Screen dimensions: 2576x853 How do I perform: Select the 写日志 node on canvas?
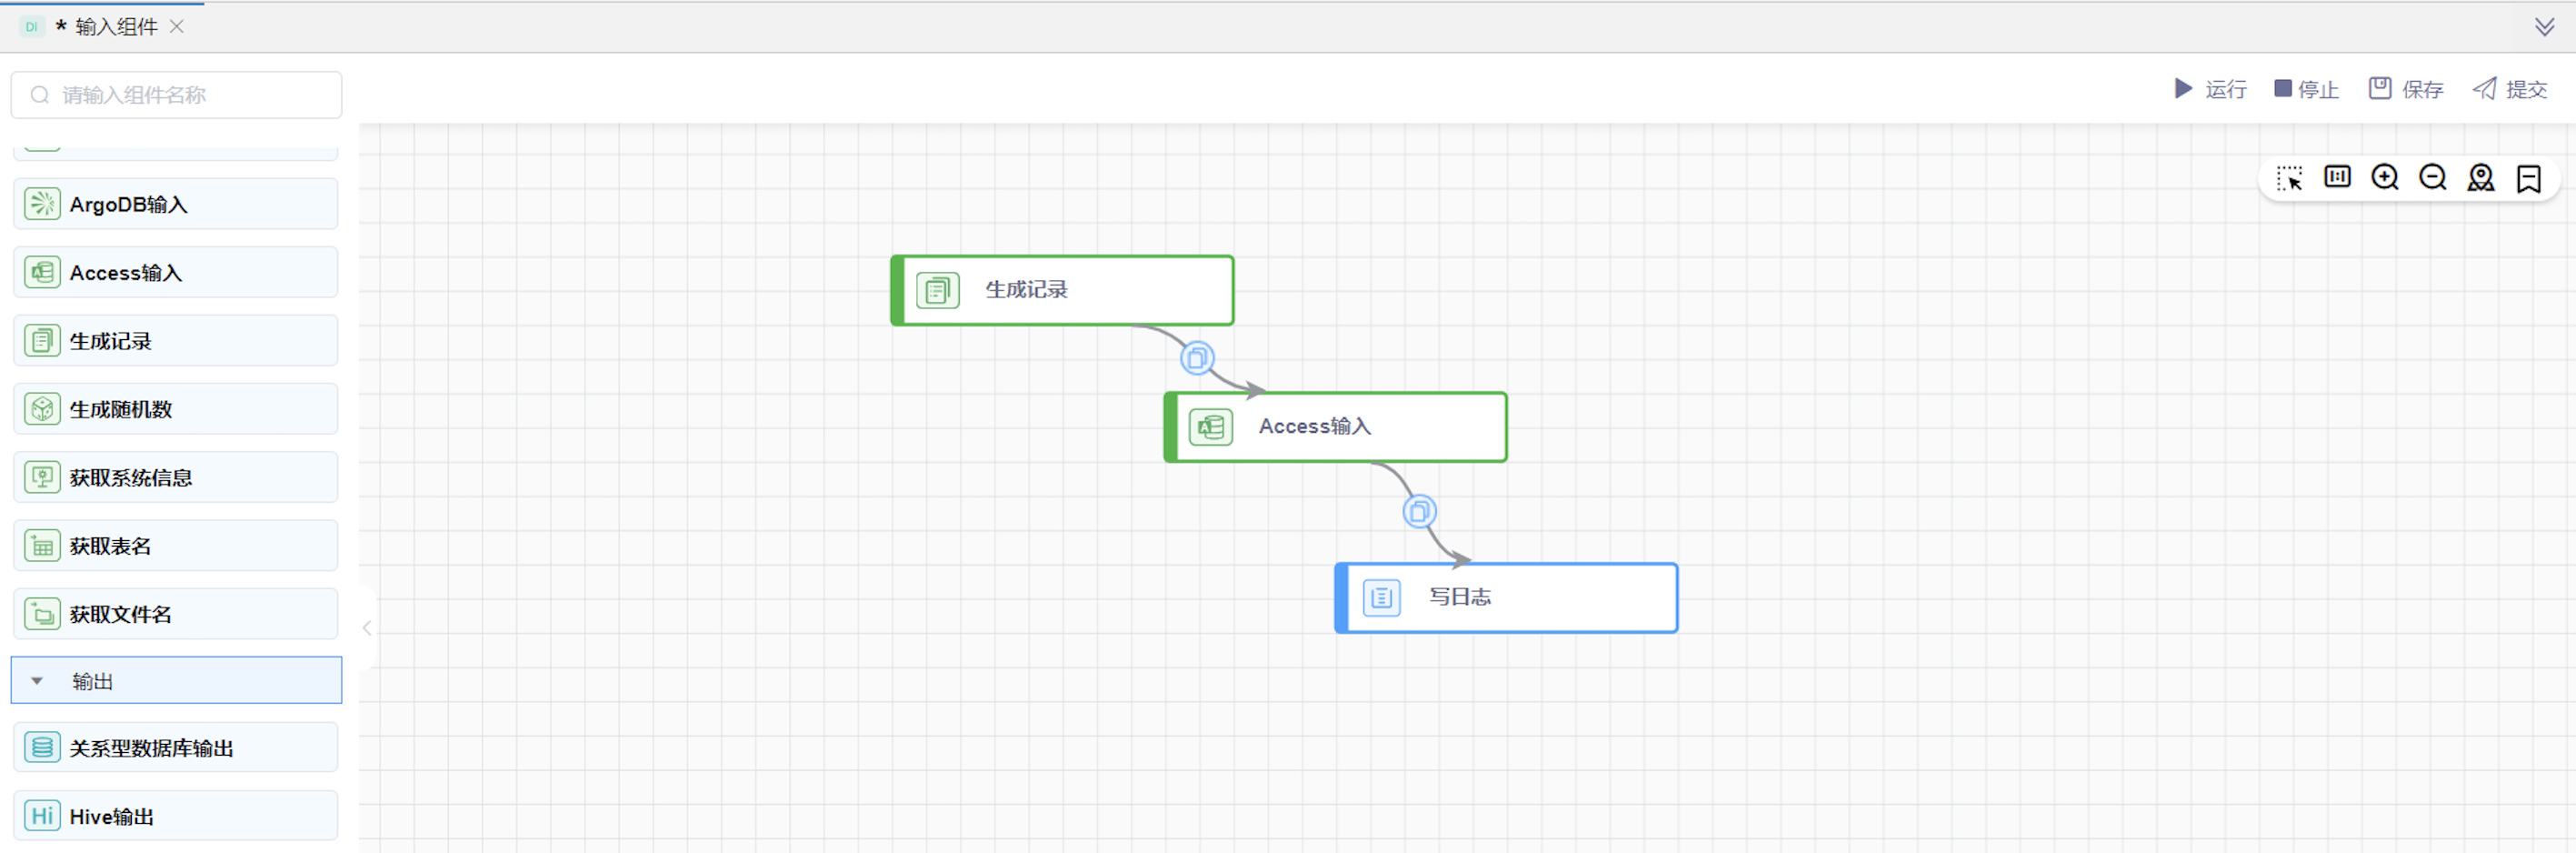[x=1506, y=598]
